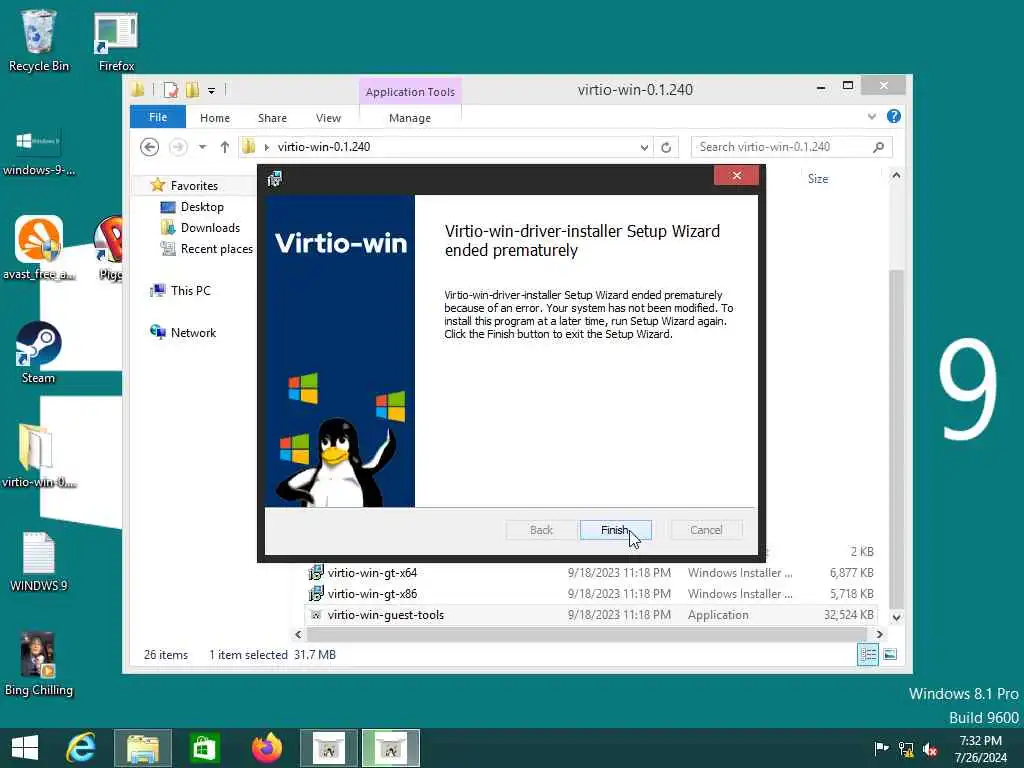Image resolution: width=1024 pixels, height=768 pixels.
Task: Click the address bar folder path arrow
Action: tap(266, 148)
